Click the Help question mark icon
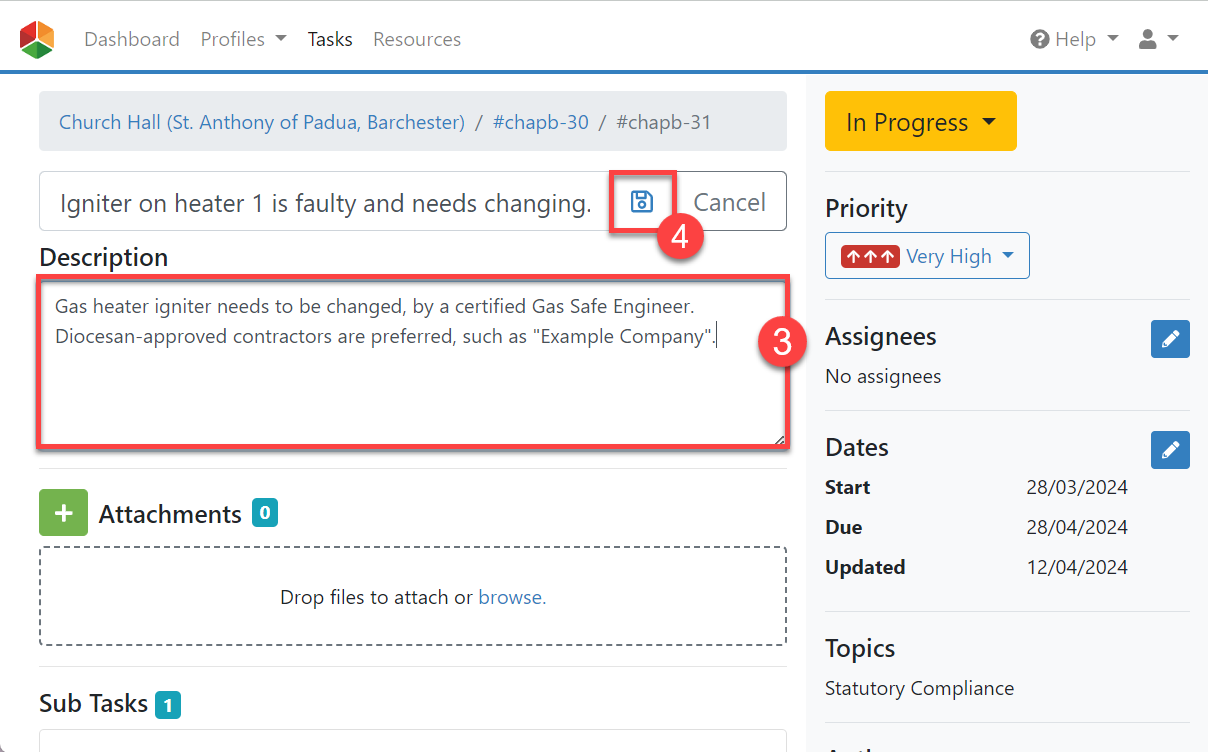 (x=1040, y=40)
